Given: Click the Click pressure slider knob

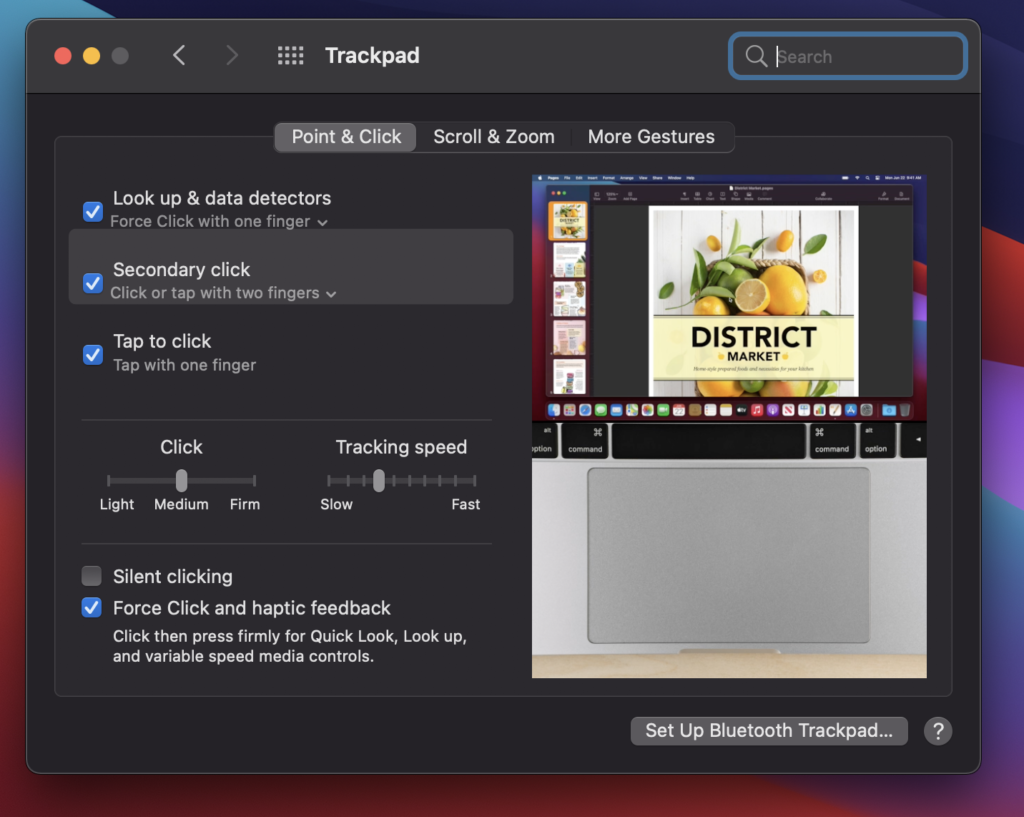Looking at the screenshot, I should coord(182,481).
